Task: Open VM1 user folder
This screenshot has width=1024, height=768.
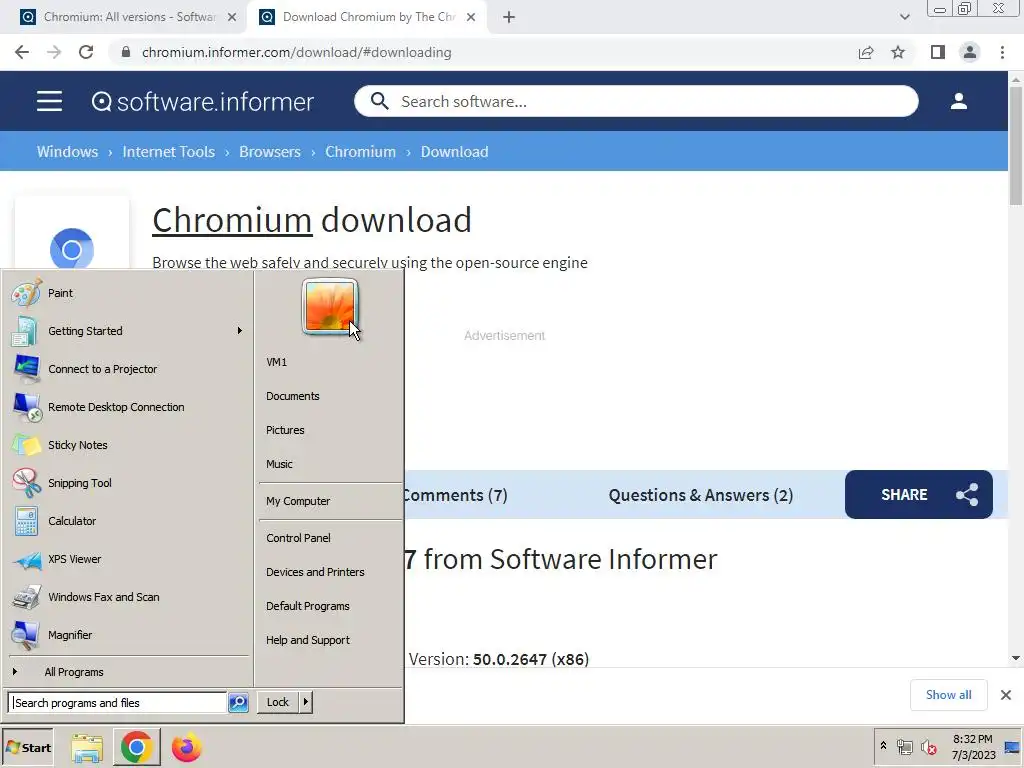Action: (276, 362)
